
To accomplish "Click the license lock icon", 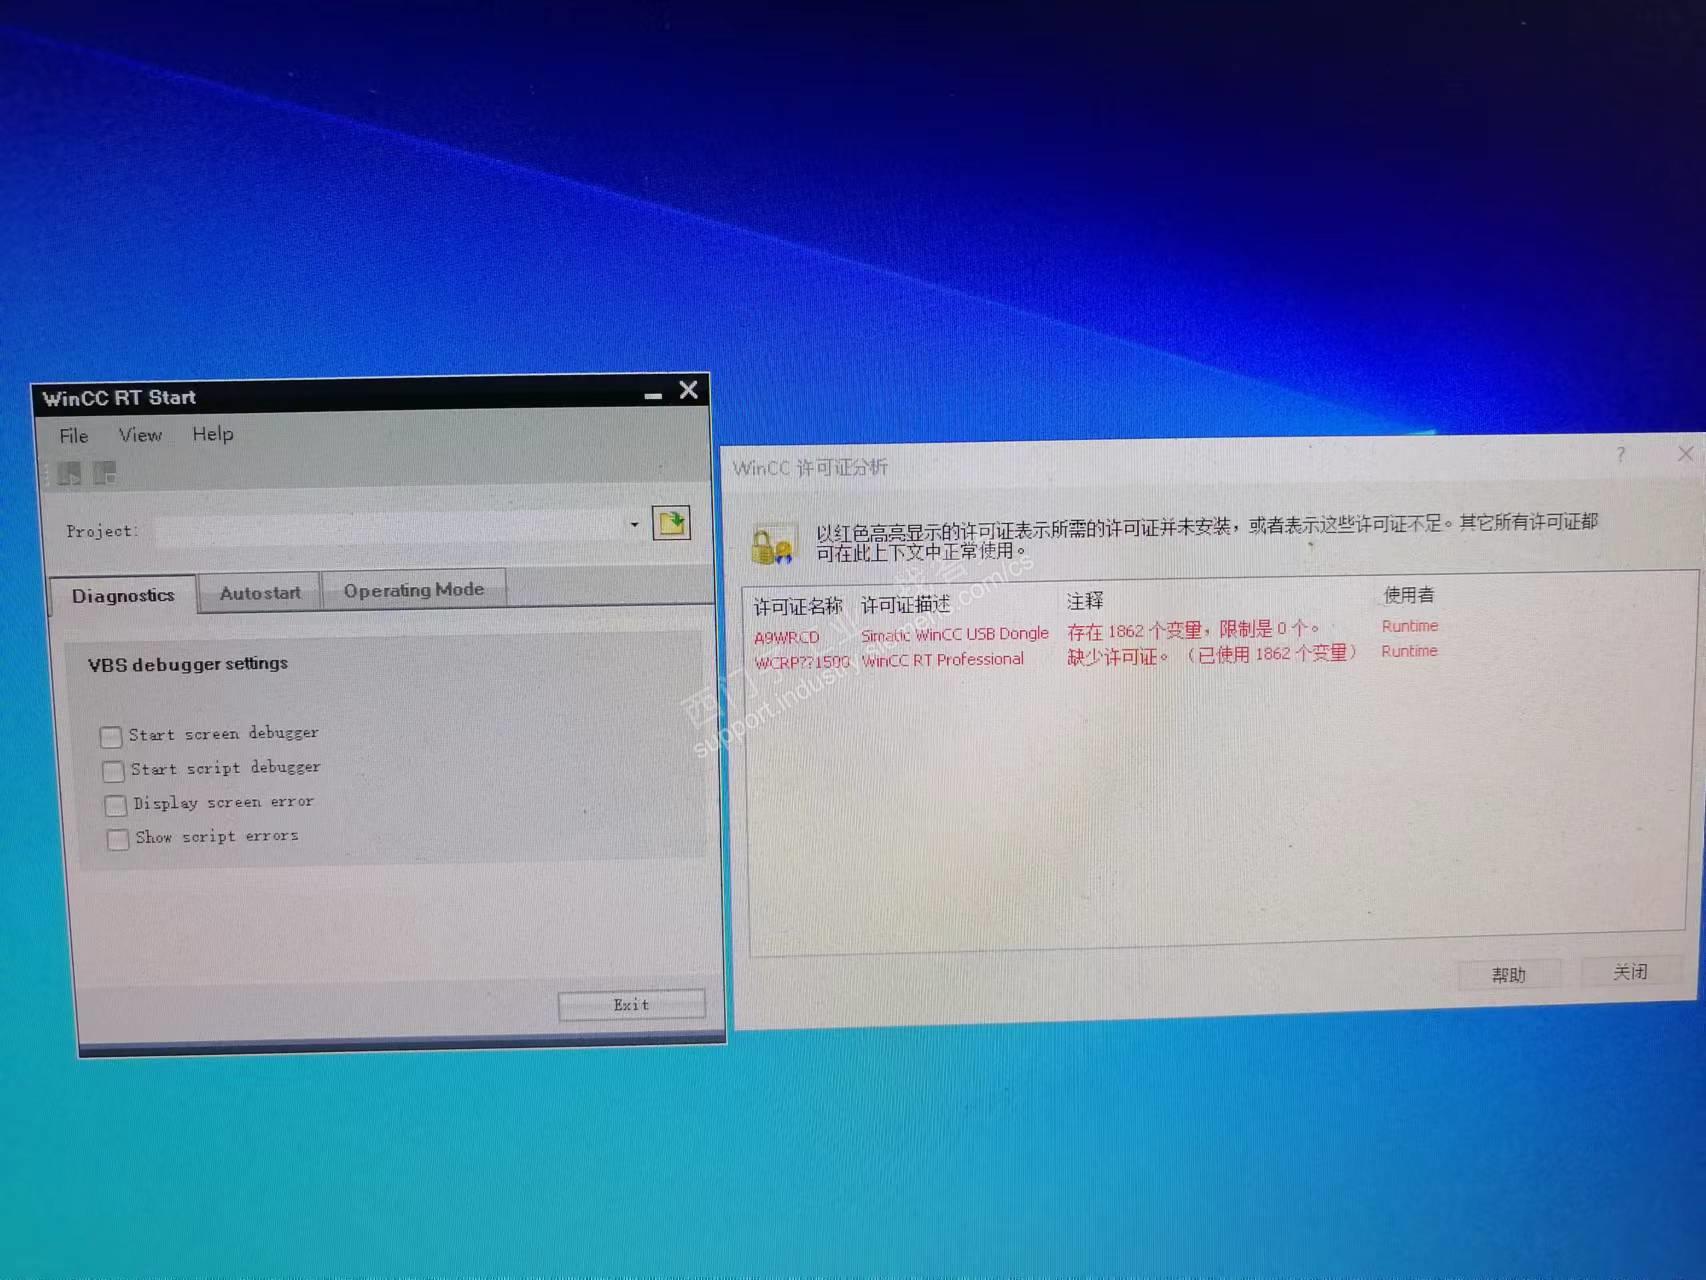I will click(x=772, y=545).
